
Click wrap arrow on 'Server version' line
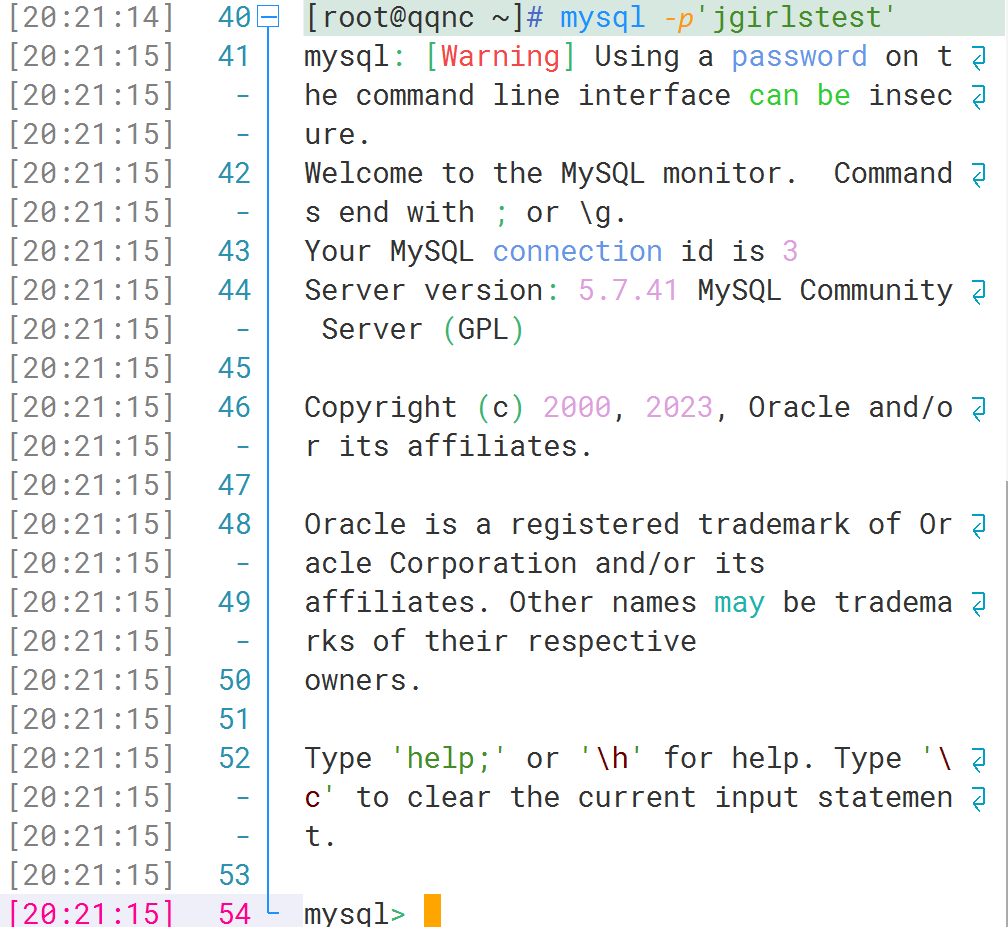pos(978,292)
